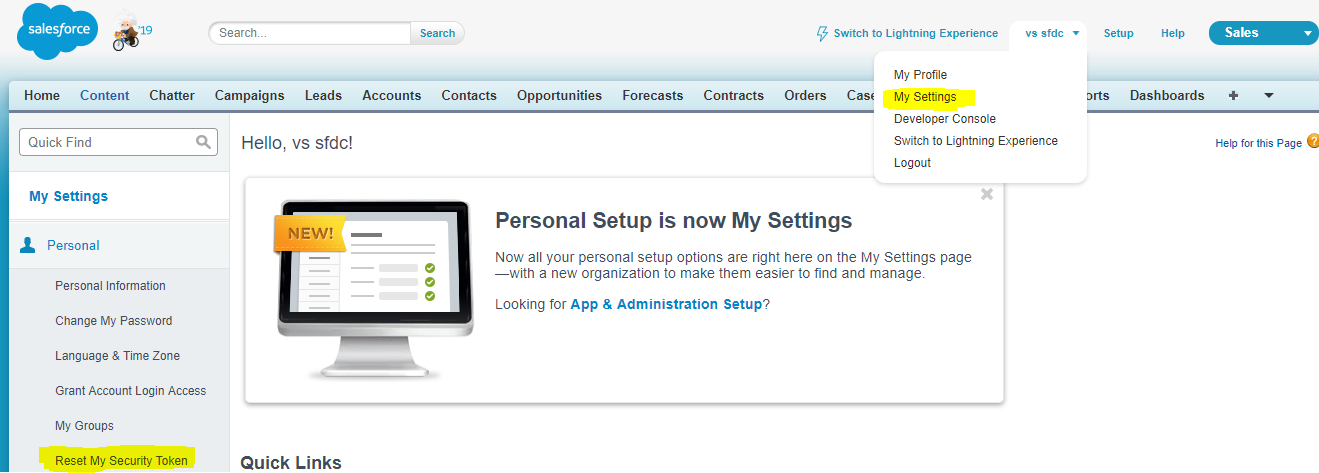Follow the App & Administration Setup link
The height and width of the screenshot is (473, 1319).
666,304
